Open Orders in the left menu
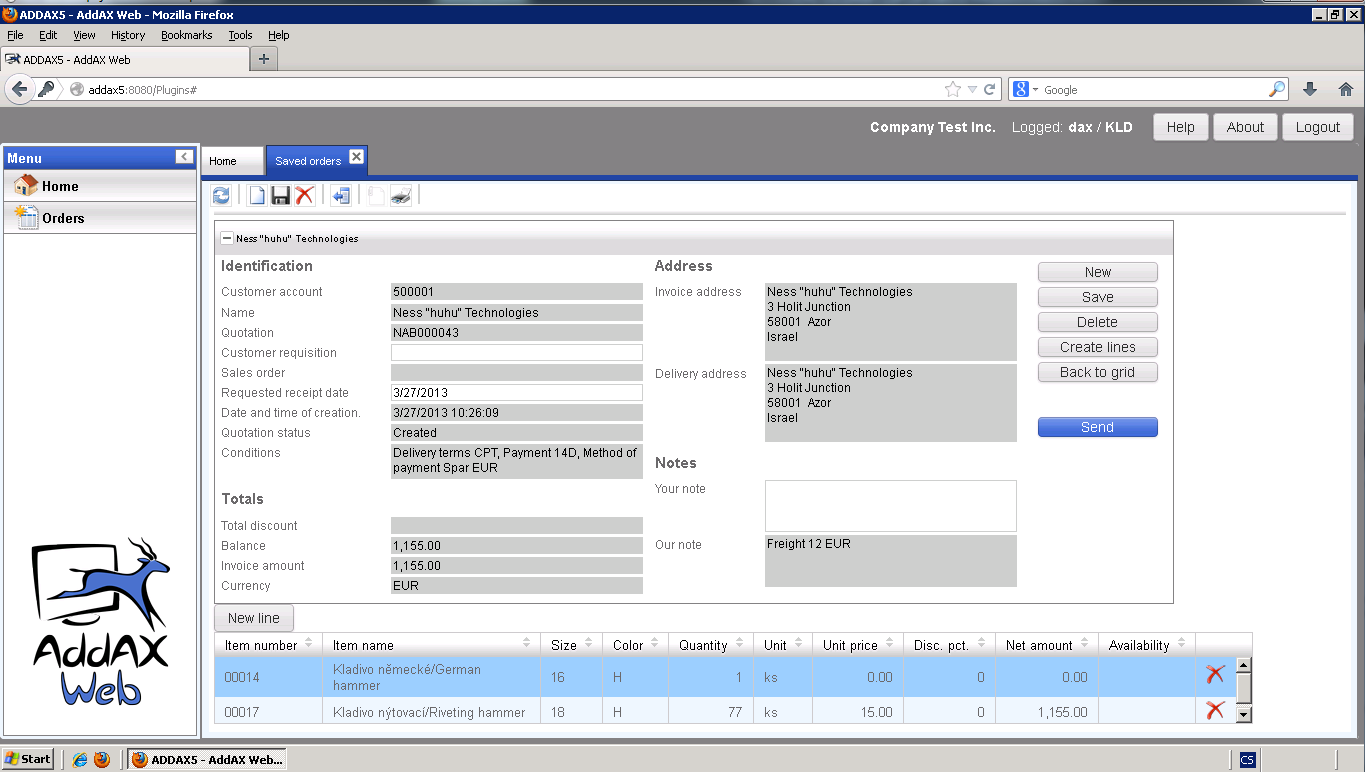 coord(63,218)
